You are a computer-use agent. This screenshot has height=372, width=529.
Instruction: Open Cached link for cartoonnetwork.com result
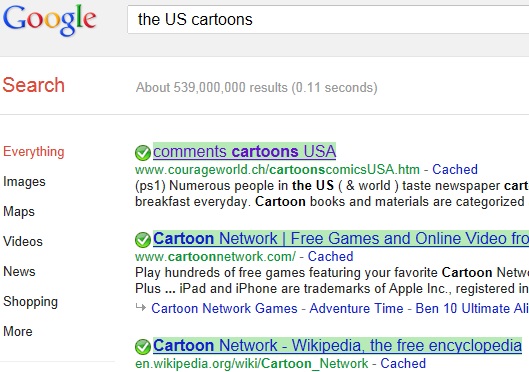click(x=330, y=256)
